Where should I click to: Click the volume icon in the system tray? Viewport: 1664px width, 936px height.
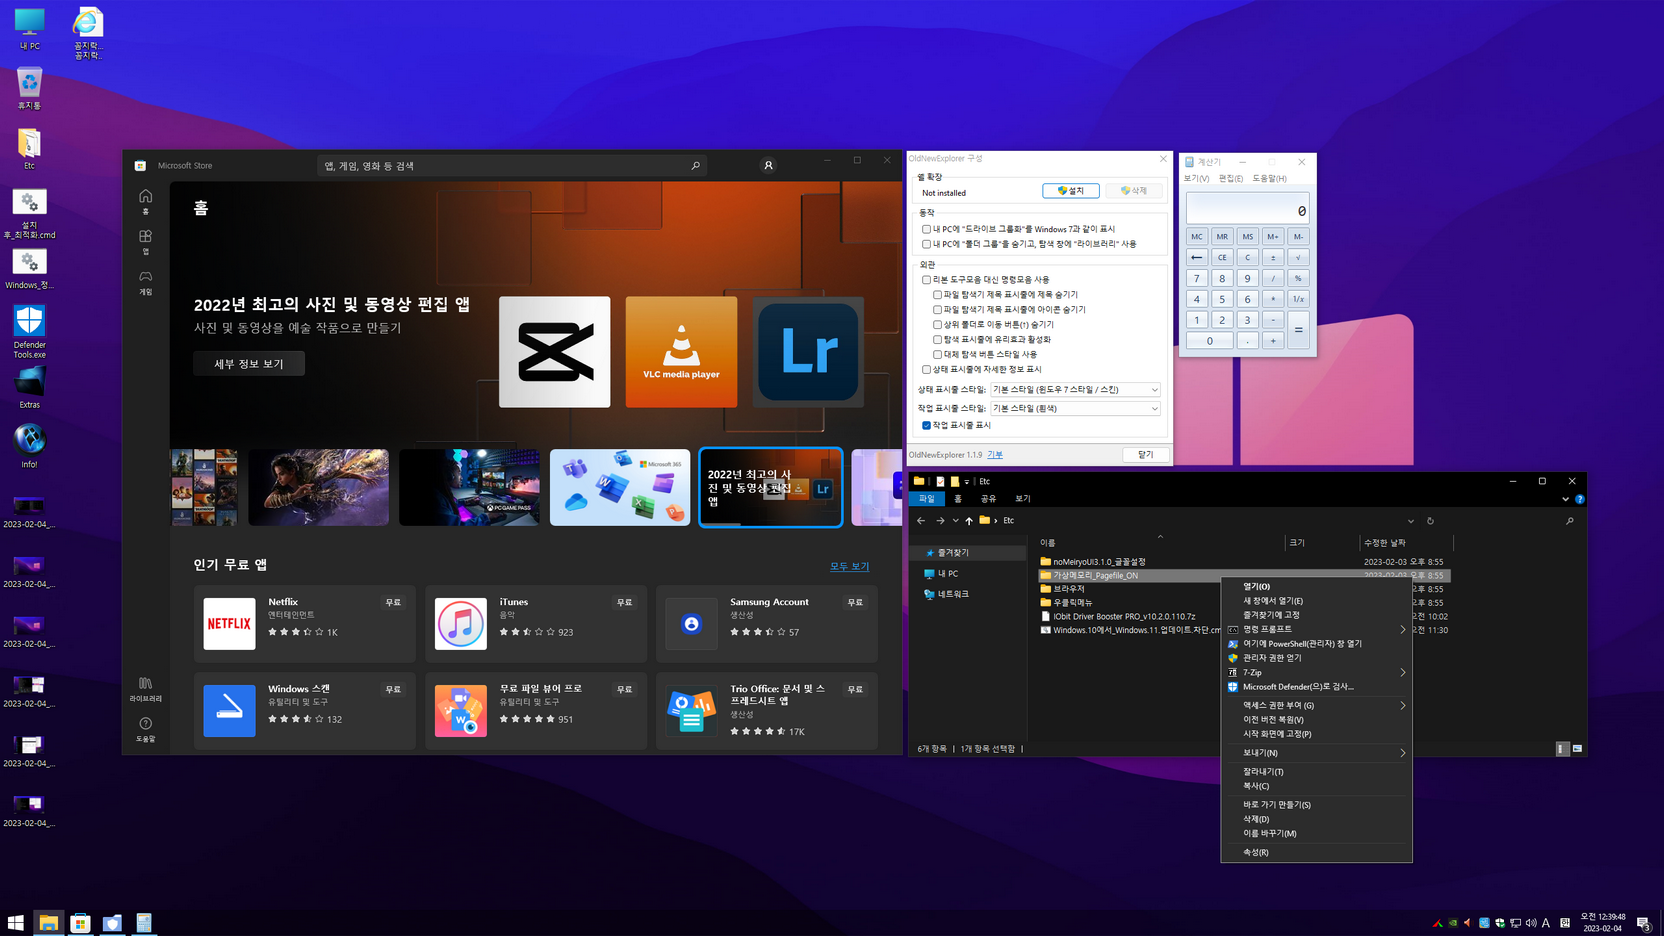point(1530,922)
